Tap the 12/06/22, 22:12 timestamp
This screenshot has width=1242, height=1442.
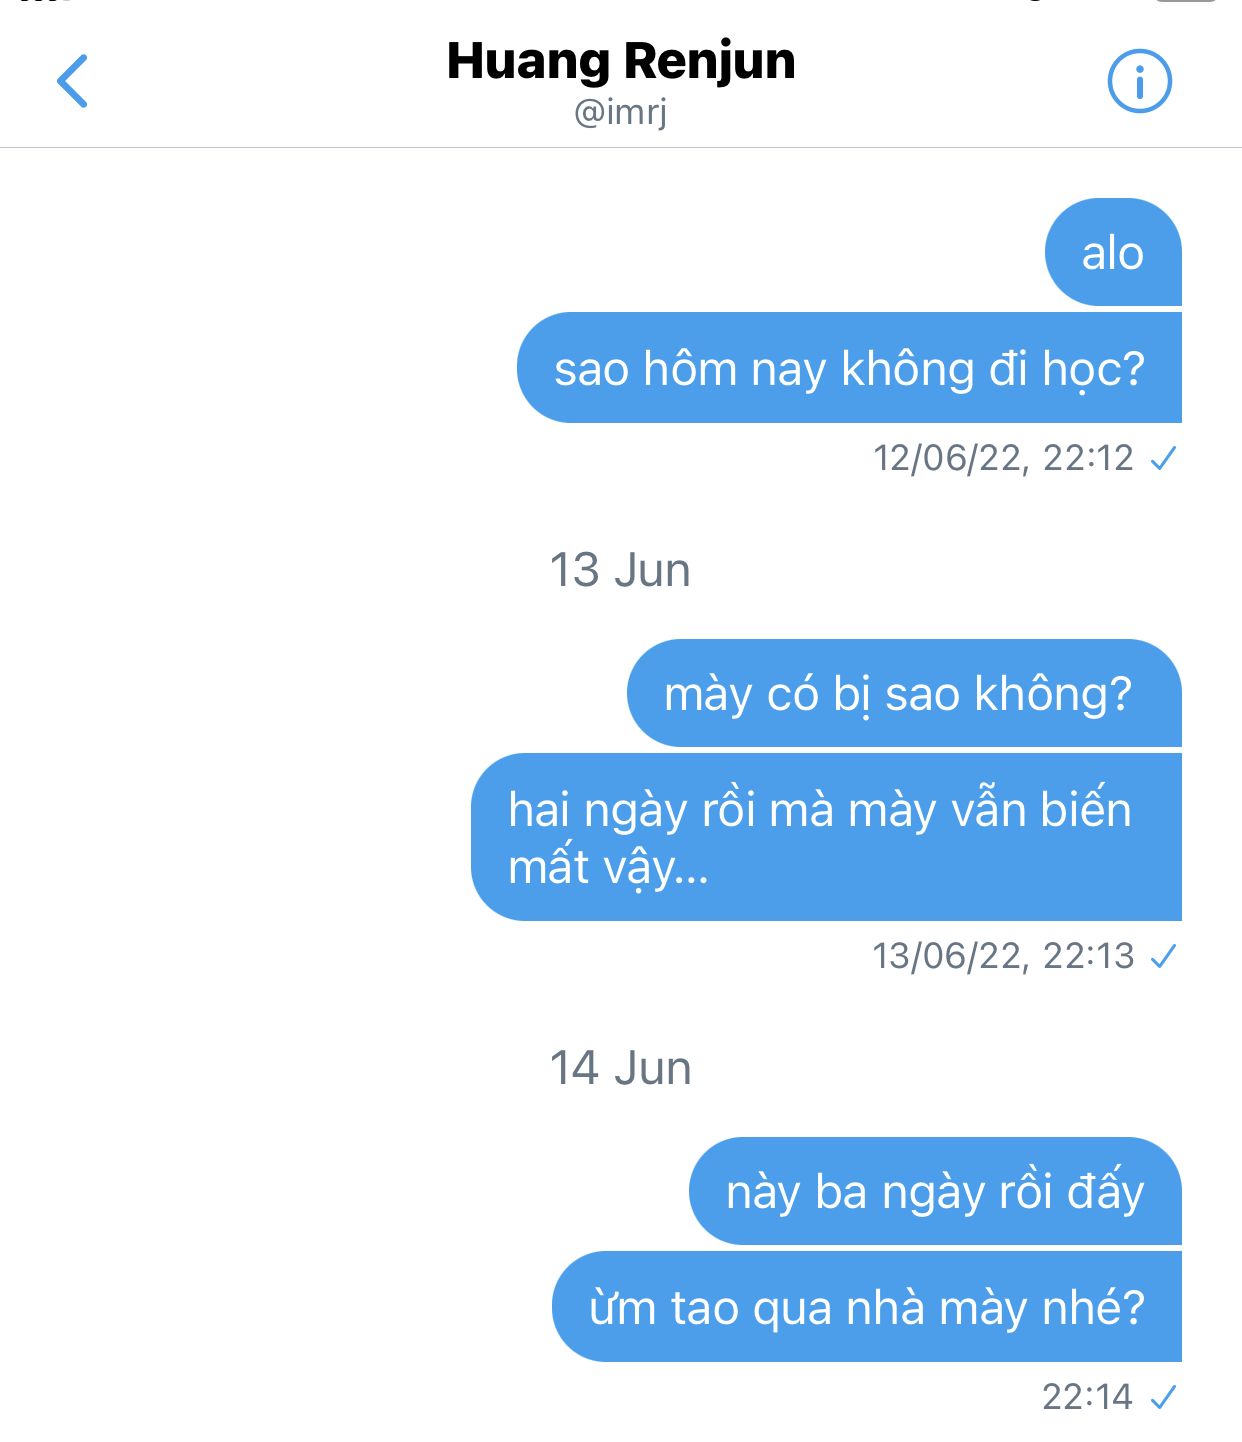(x=1003, y=458)
